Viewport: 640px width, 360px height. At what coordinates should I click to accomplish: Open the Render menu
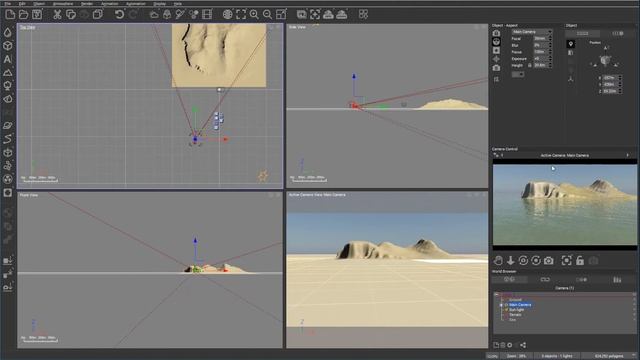tap(87, 4)
